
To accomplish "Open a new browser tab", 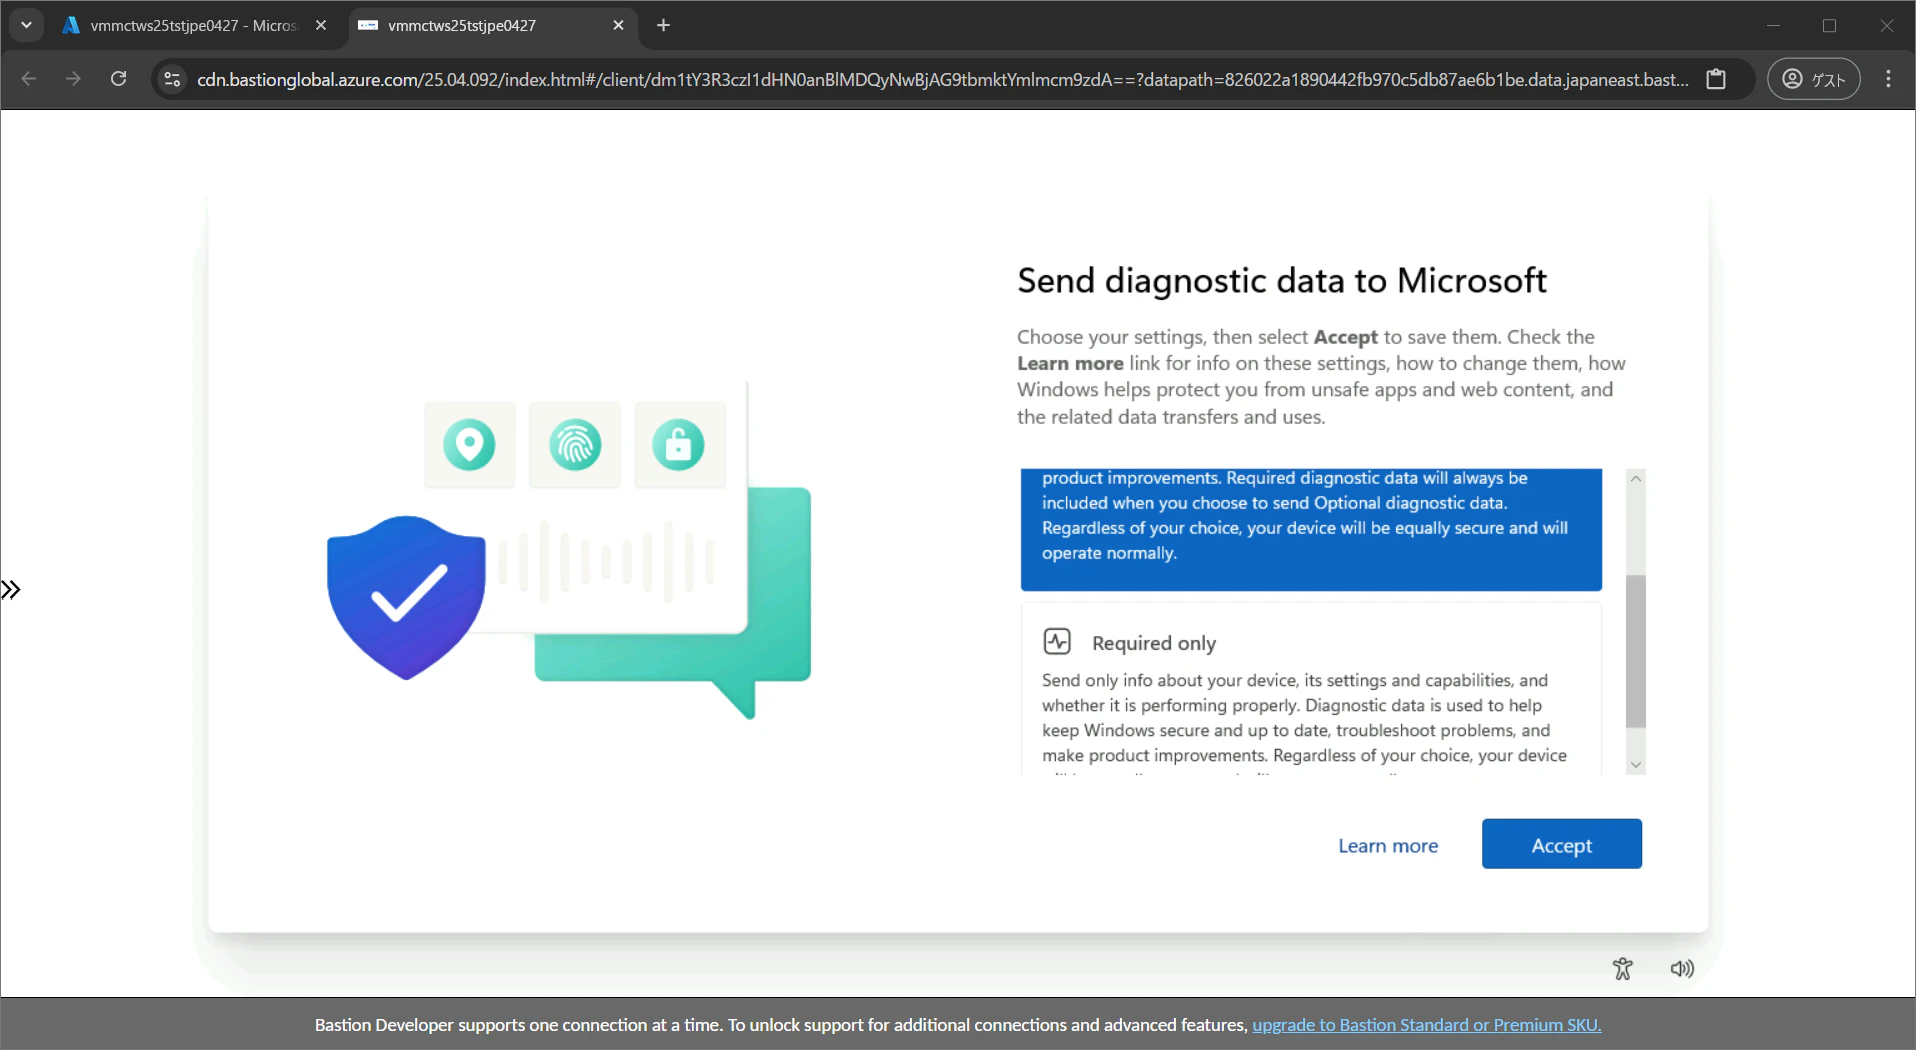I will click(x=663, y=26).
